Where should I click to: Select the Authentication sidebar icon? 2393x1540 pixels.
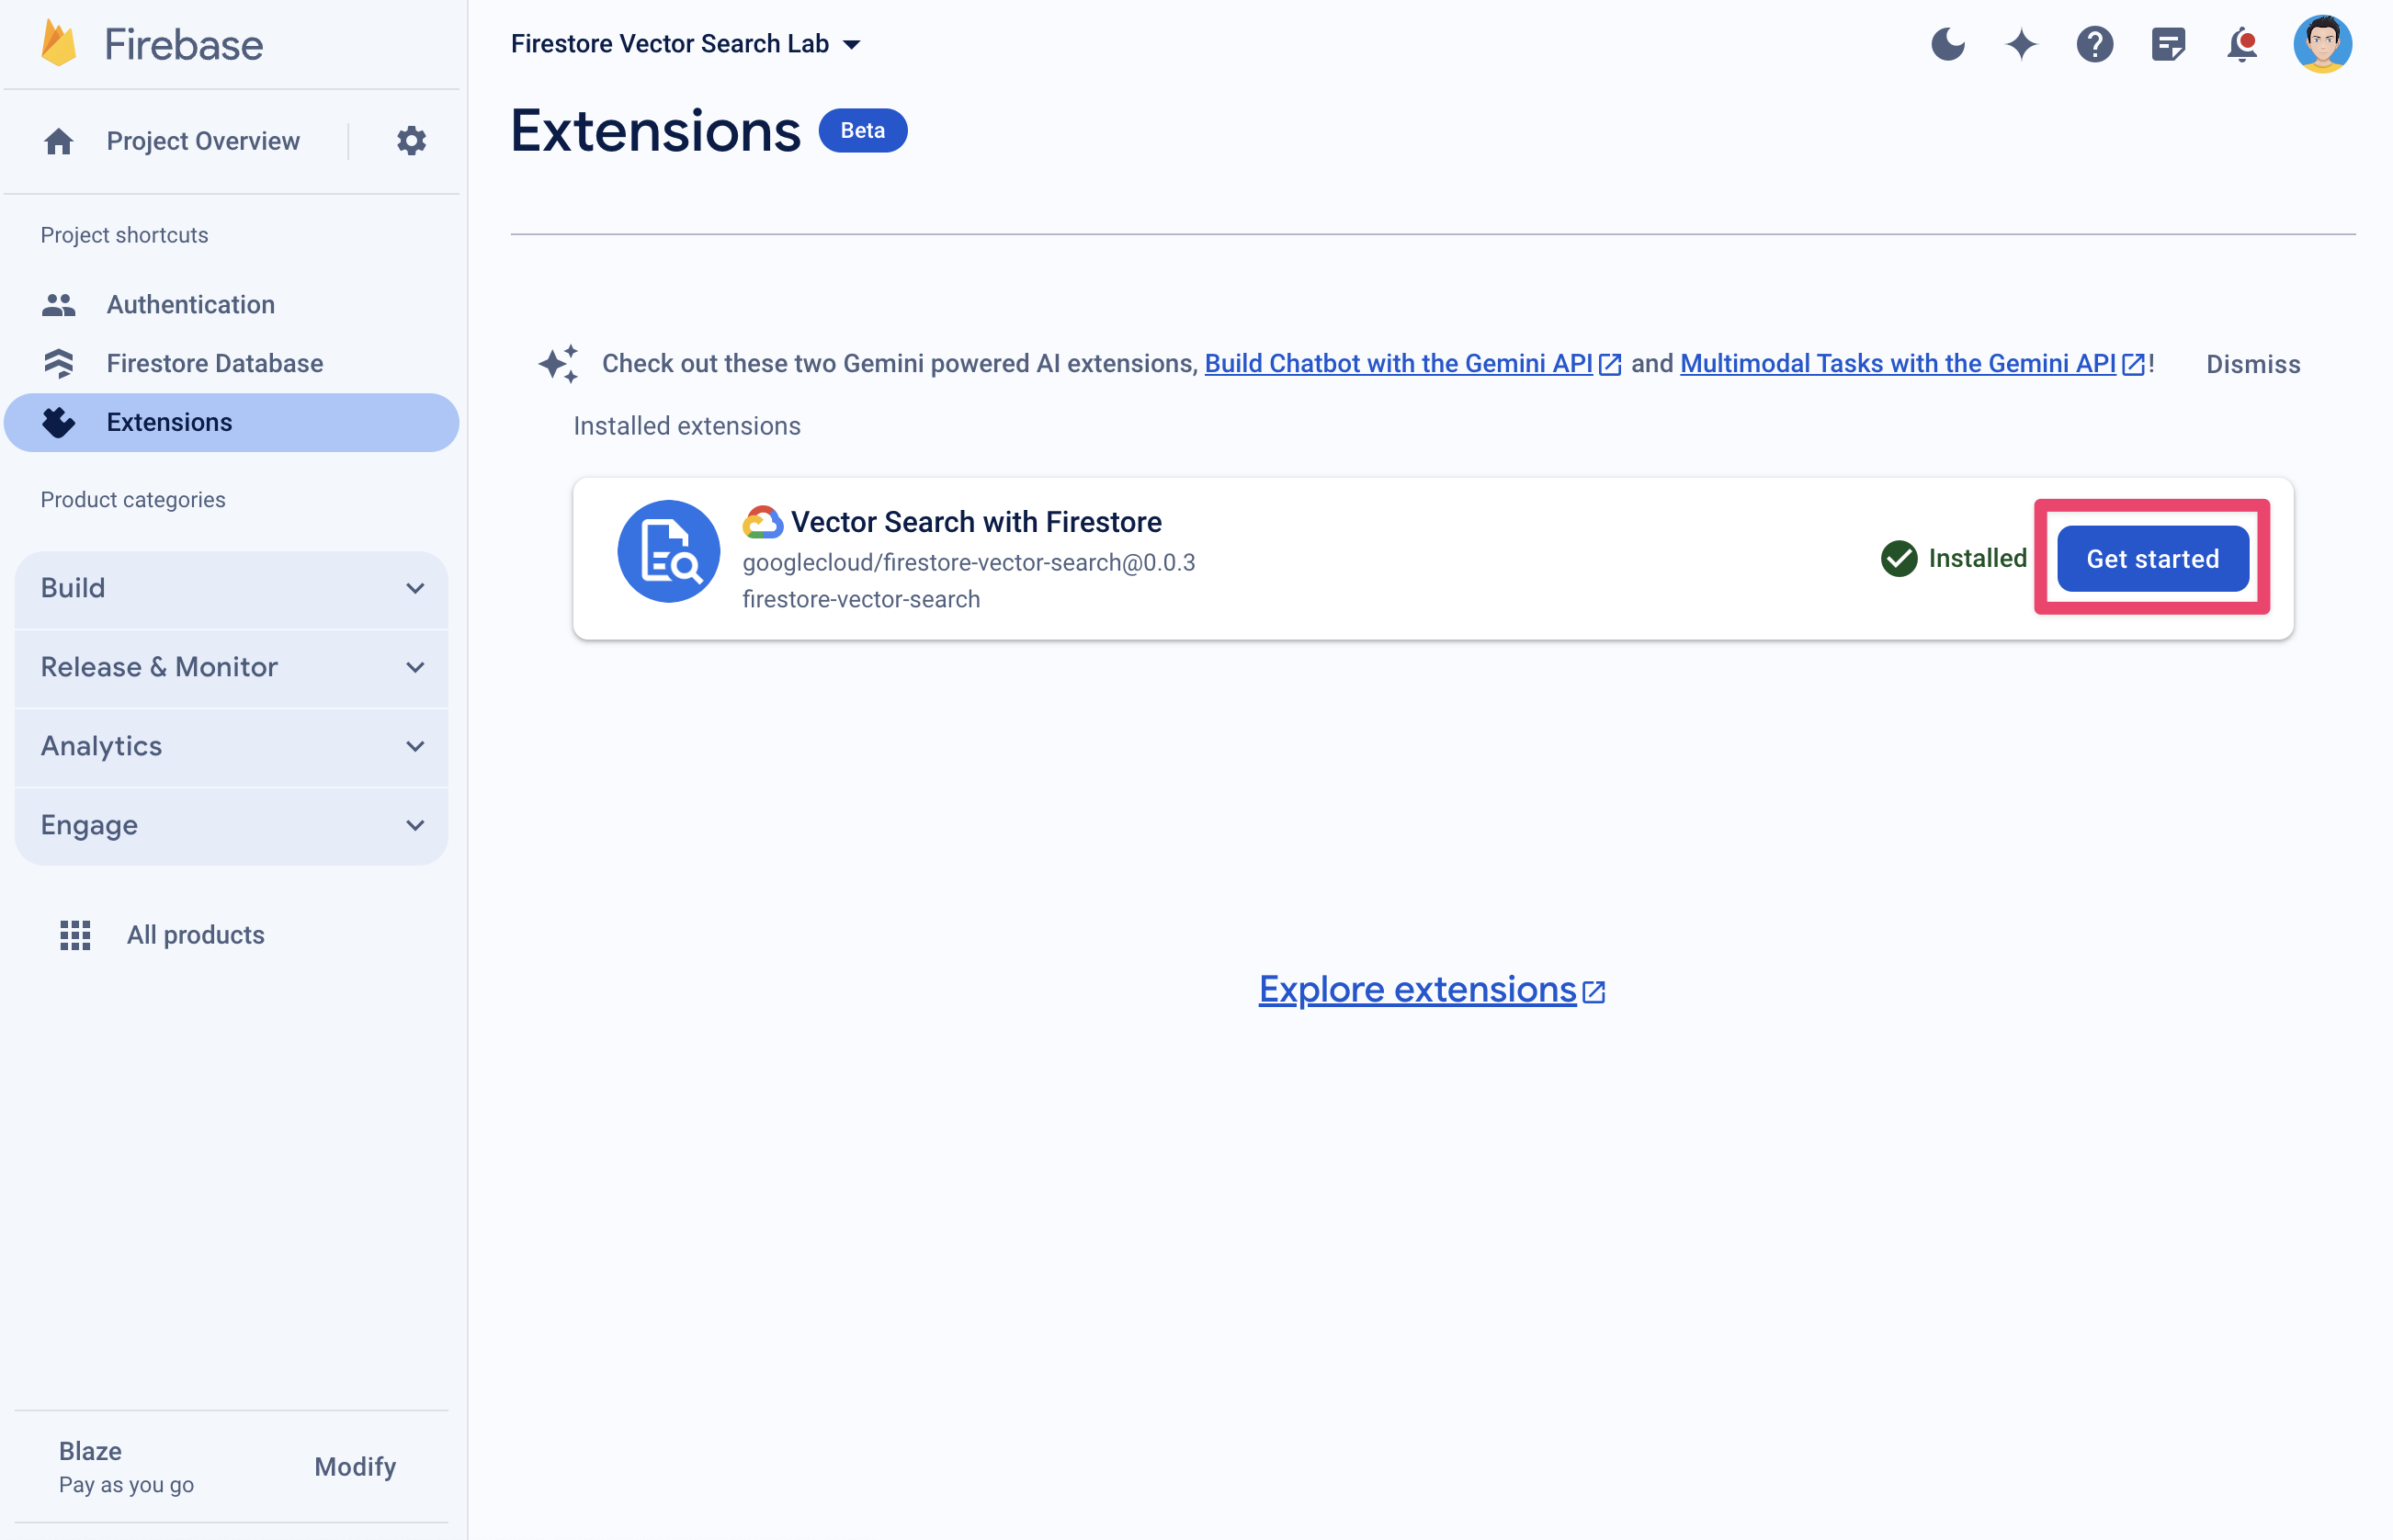pyautogui.click(x=60, y=305)
